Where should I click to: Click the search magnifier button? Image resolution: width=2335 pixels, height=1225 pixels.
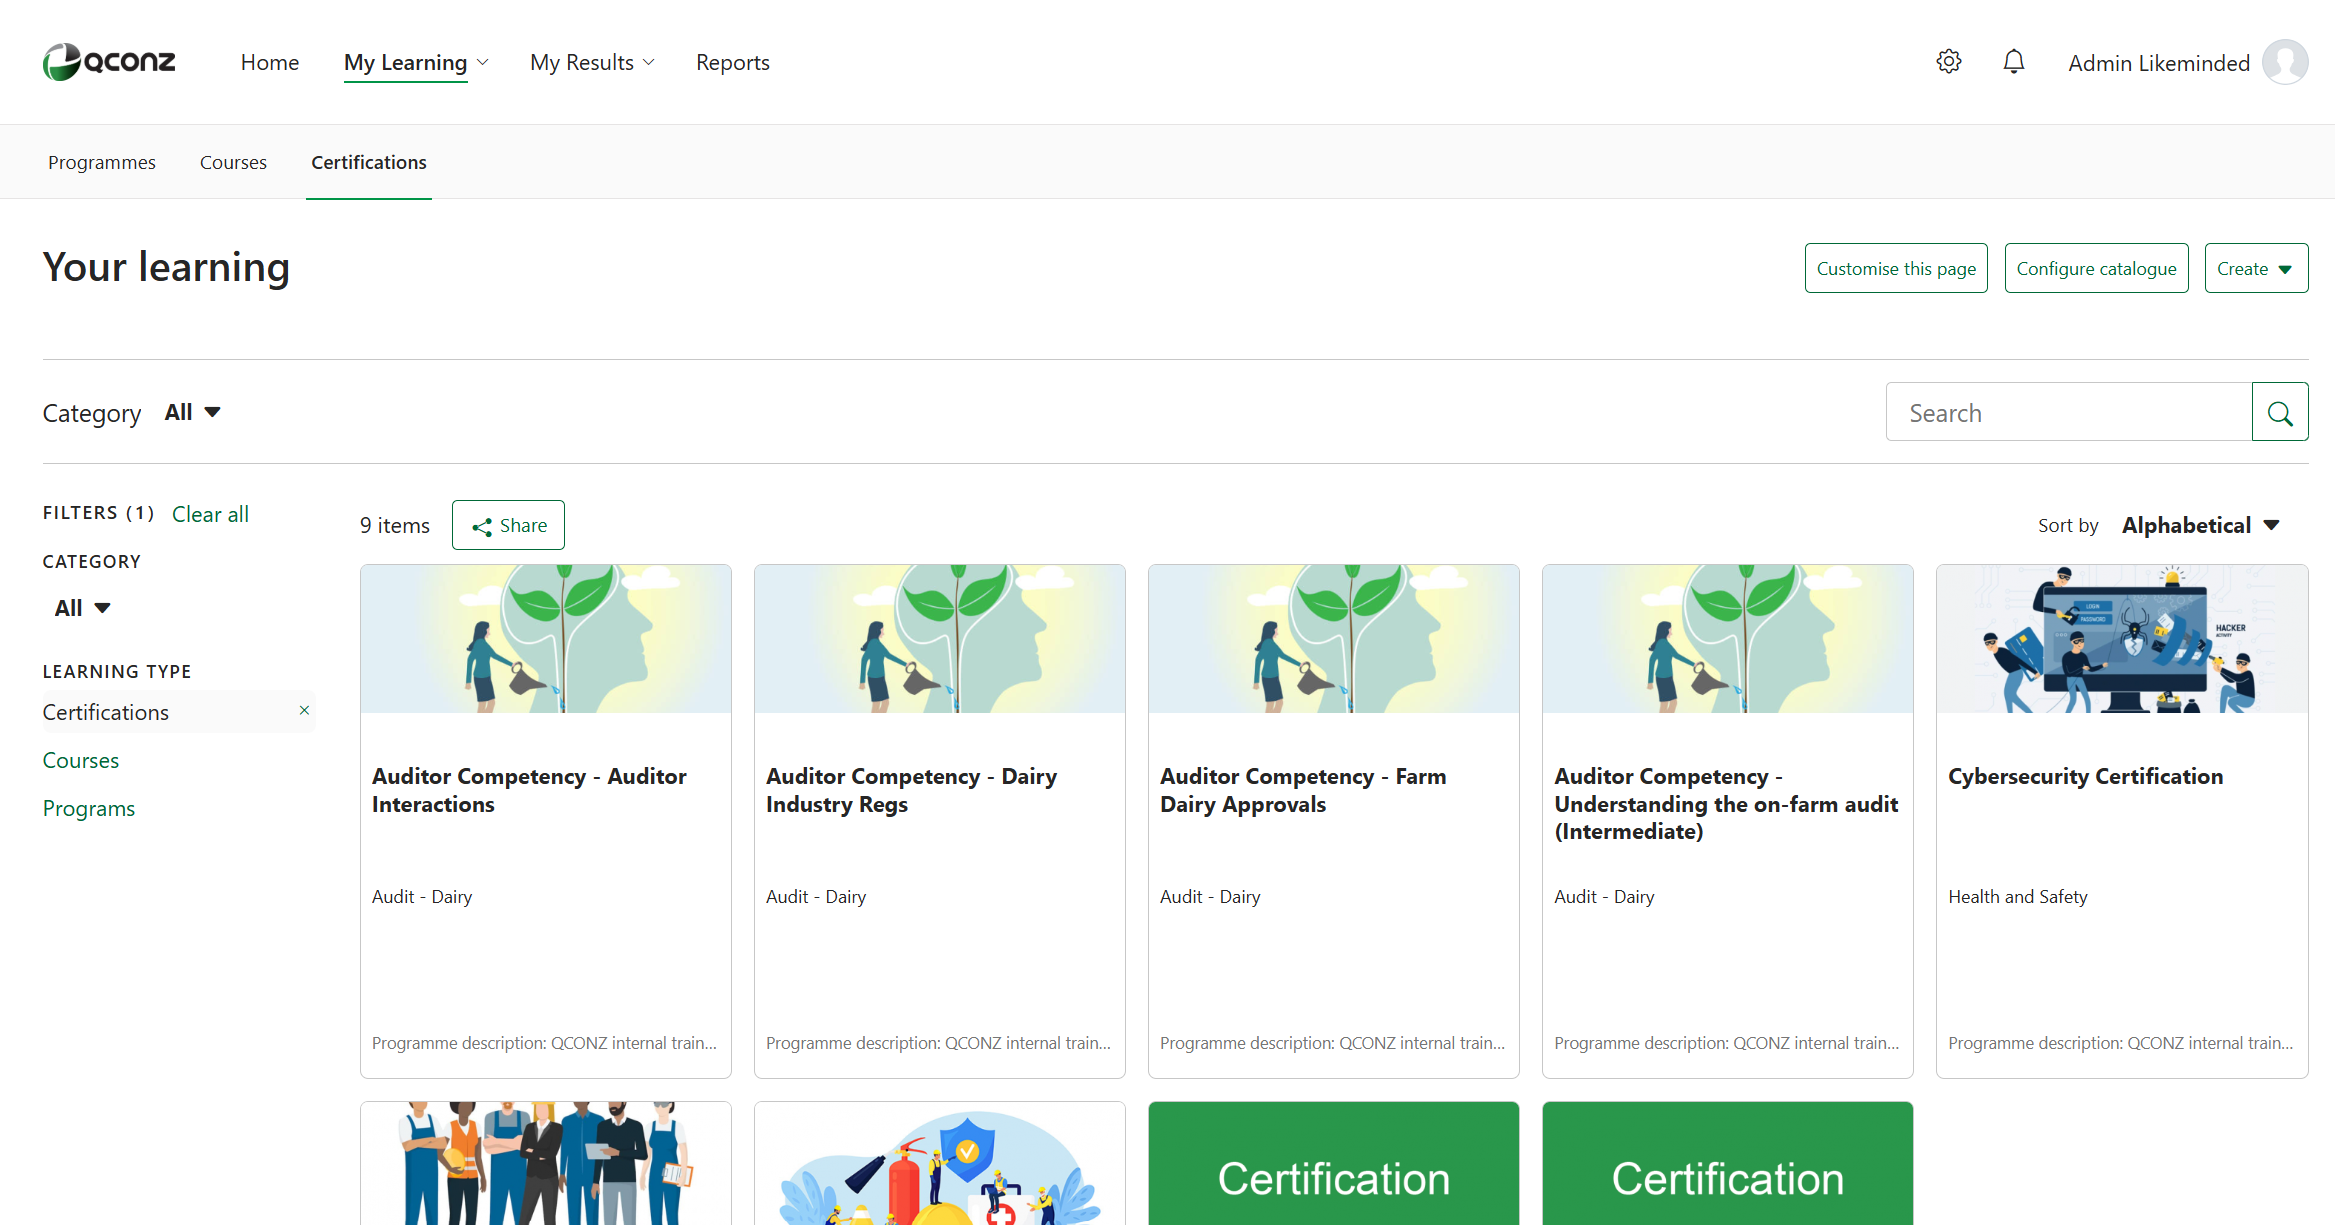[2280, 412]
